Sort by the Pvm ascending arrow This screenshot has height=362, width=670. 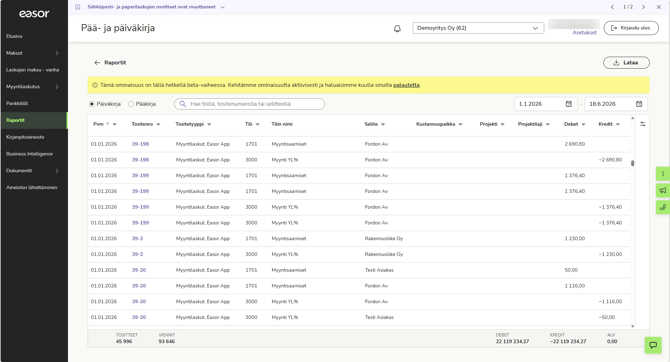click(108, 124)
